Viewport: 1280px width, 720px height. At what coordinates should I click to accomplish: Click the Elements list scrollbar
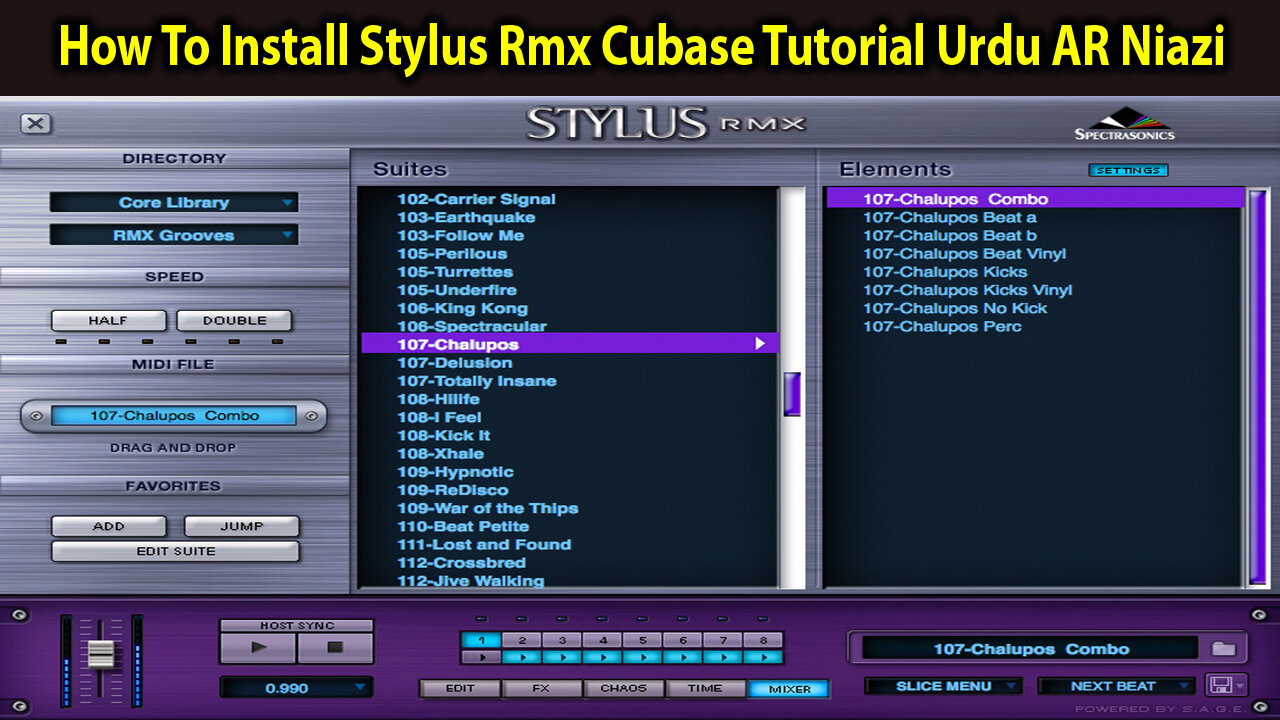click(x=1257, y=386)
